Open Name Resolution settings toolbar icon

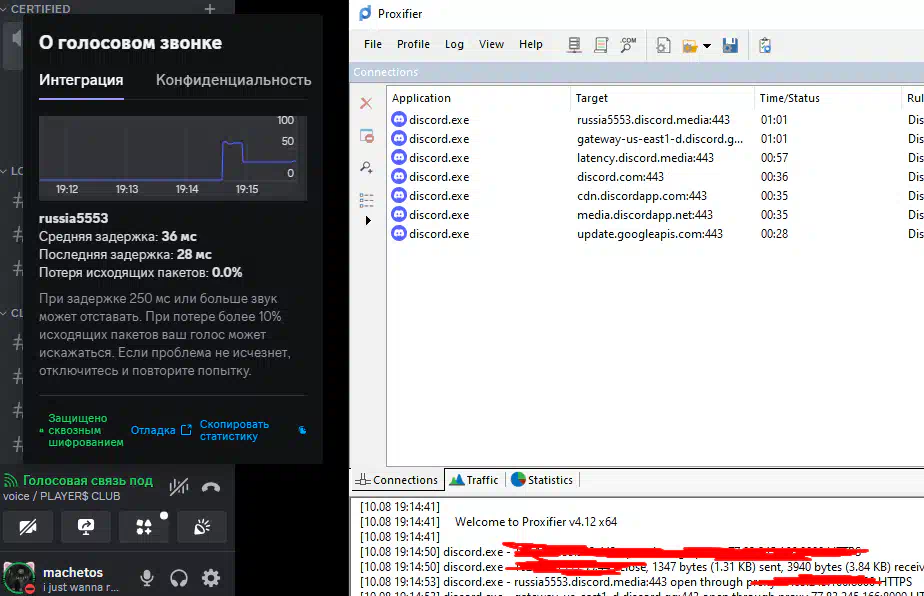pyautogui.click(x=628, y=45)
